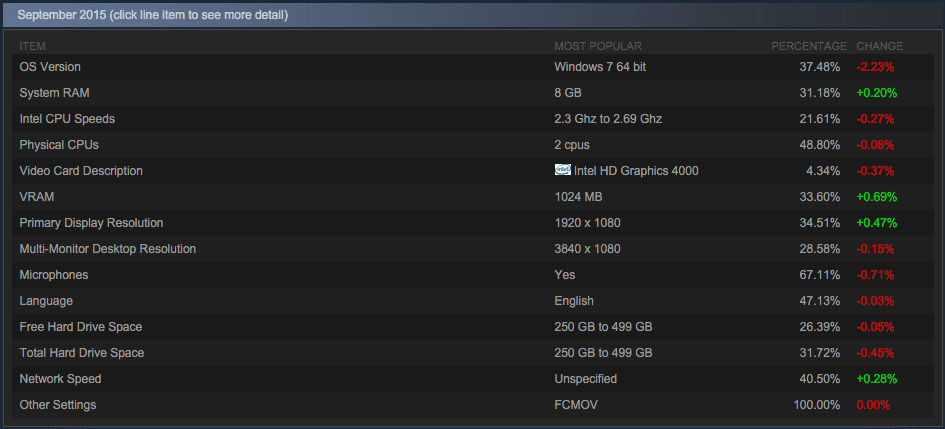Viewport: 945px width, 429px height.
Task: Click the Total Hard Drive Space item
Action: 82,353
